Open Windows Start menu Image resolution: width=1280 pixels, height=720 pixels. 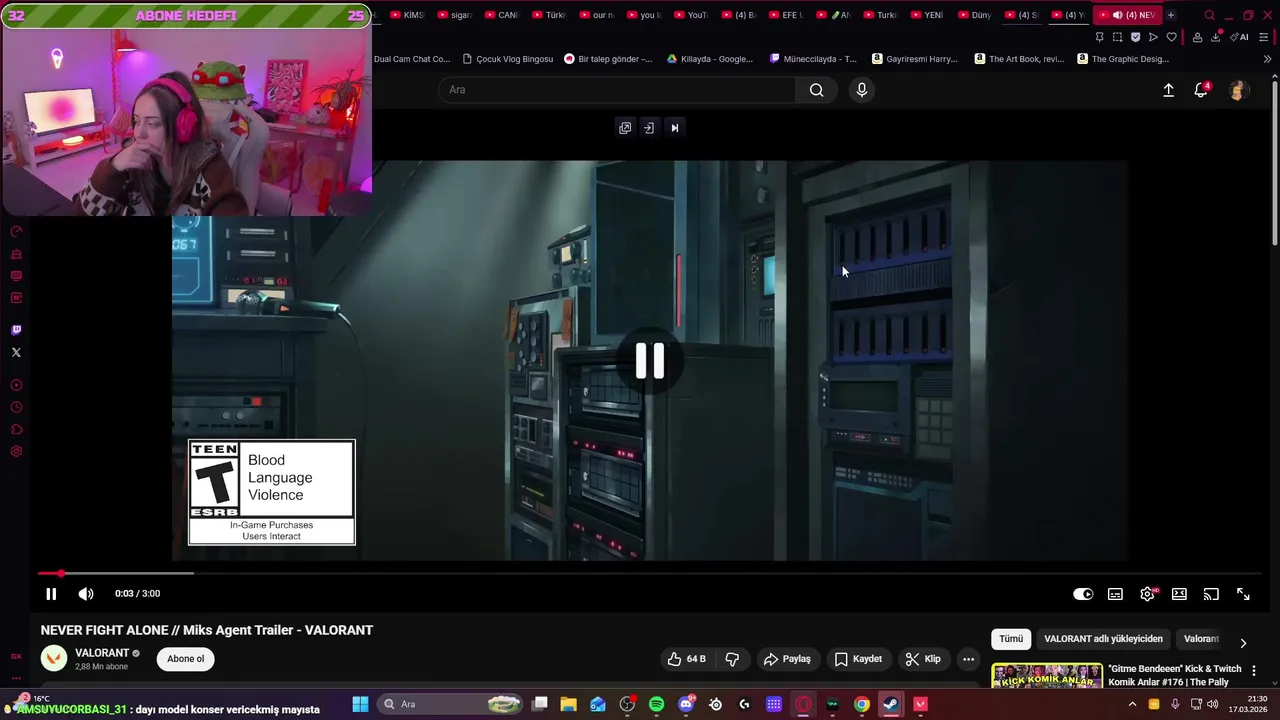pos(361,704)
